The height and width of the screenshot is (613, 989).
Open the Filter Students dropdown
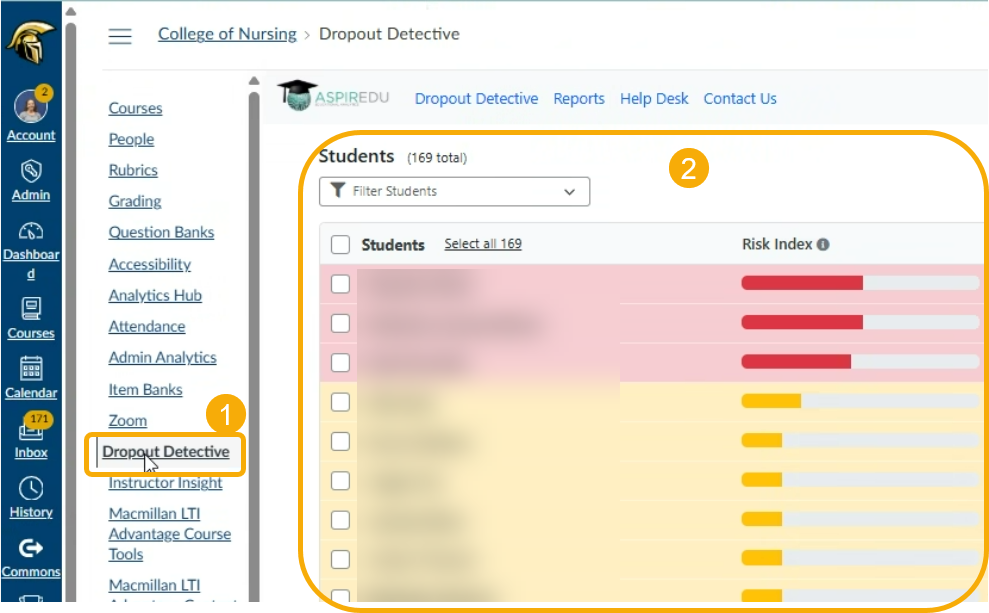tap(454, 192)
